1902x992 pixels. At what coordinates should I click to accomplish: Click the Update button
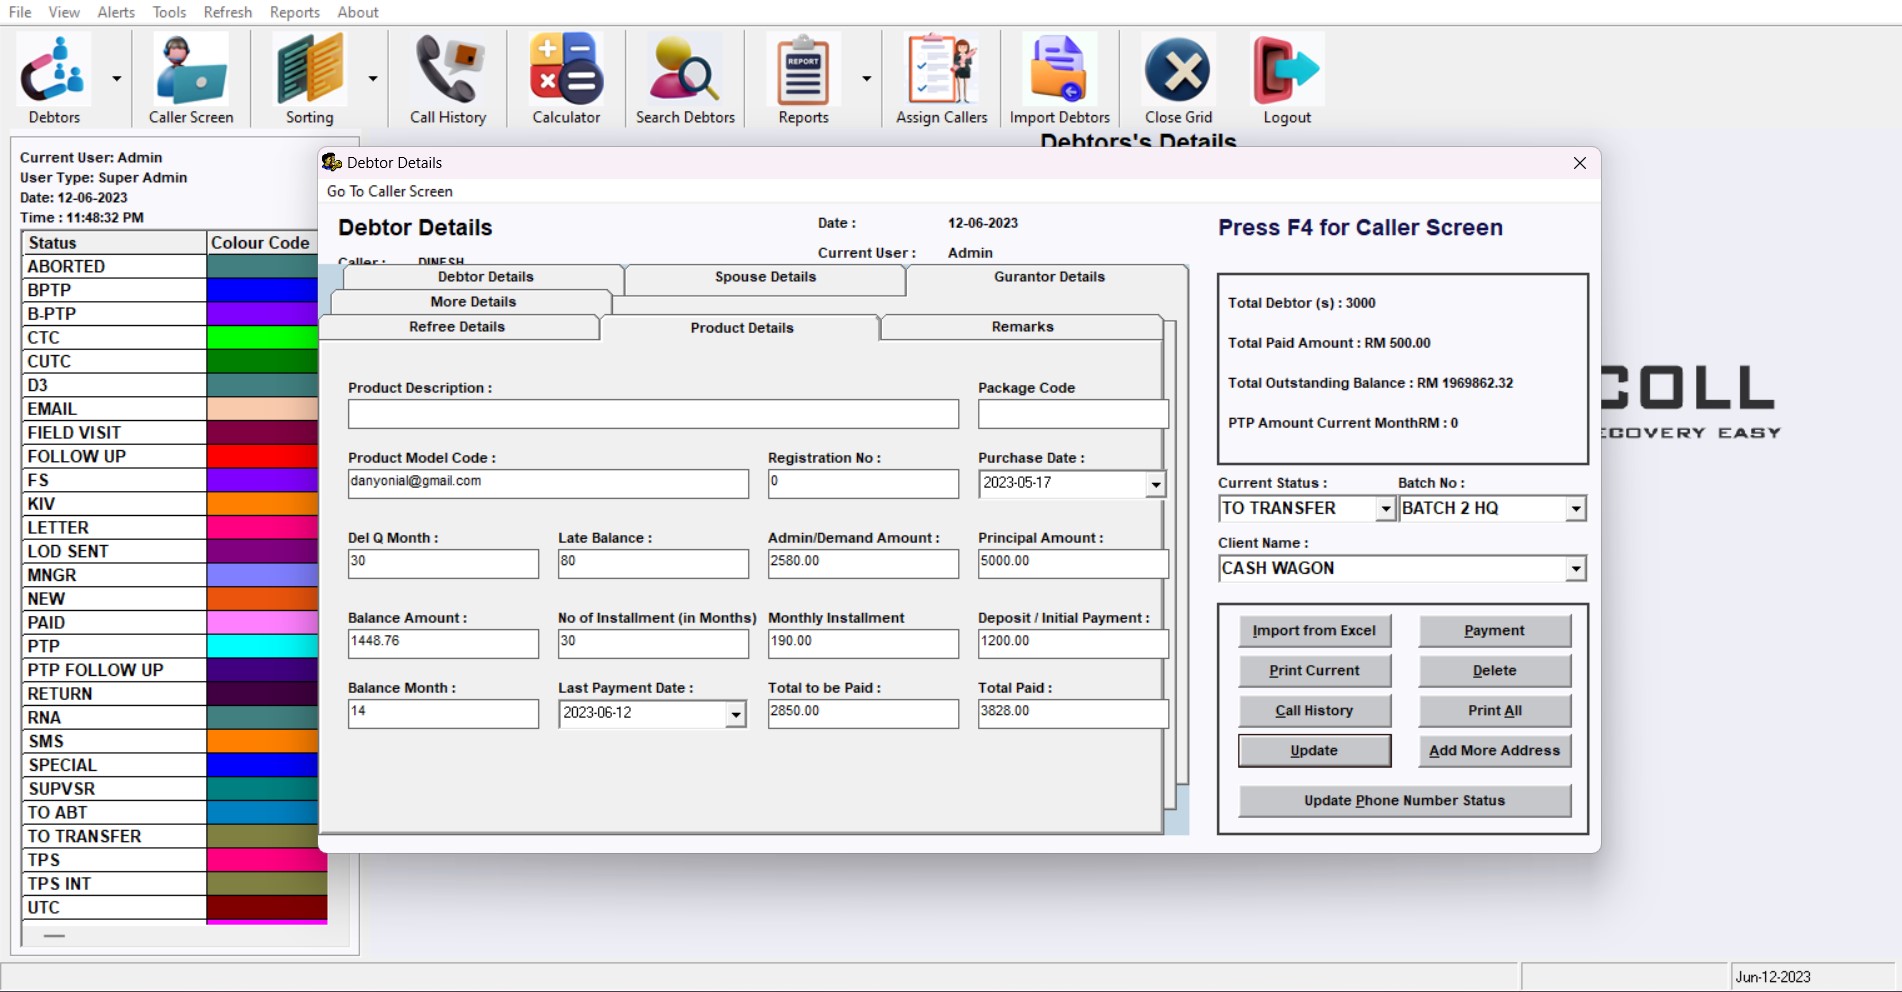coord(1314,751)
